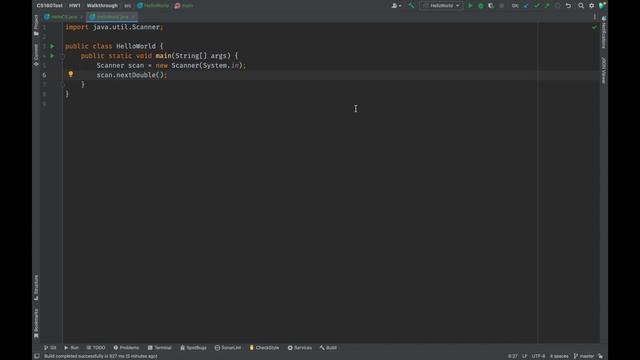This screenshot has height=360, width=640.
Task: Open the Structure tool window stripe
Action: [36, 287]
